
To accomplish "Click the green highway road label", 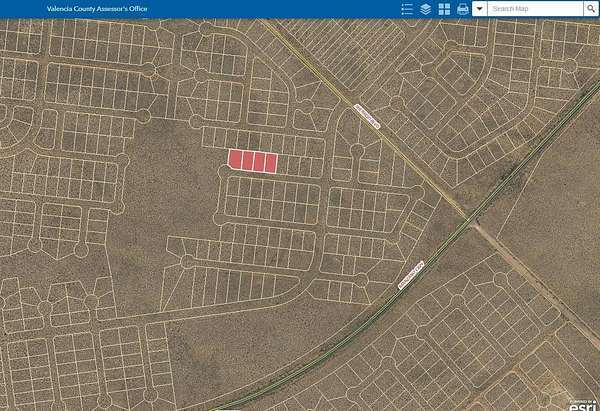I will [x=412, y=271].
